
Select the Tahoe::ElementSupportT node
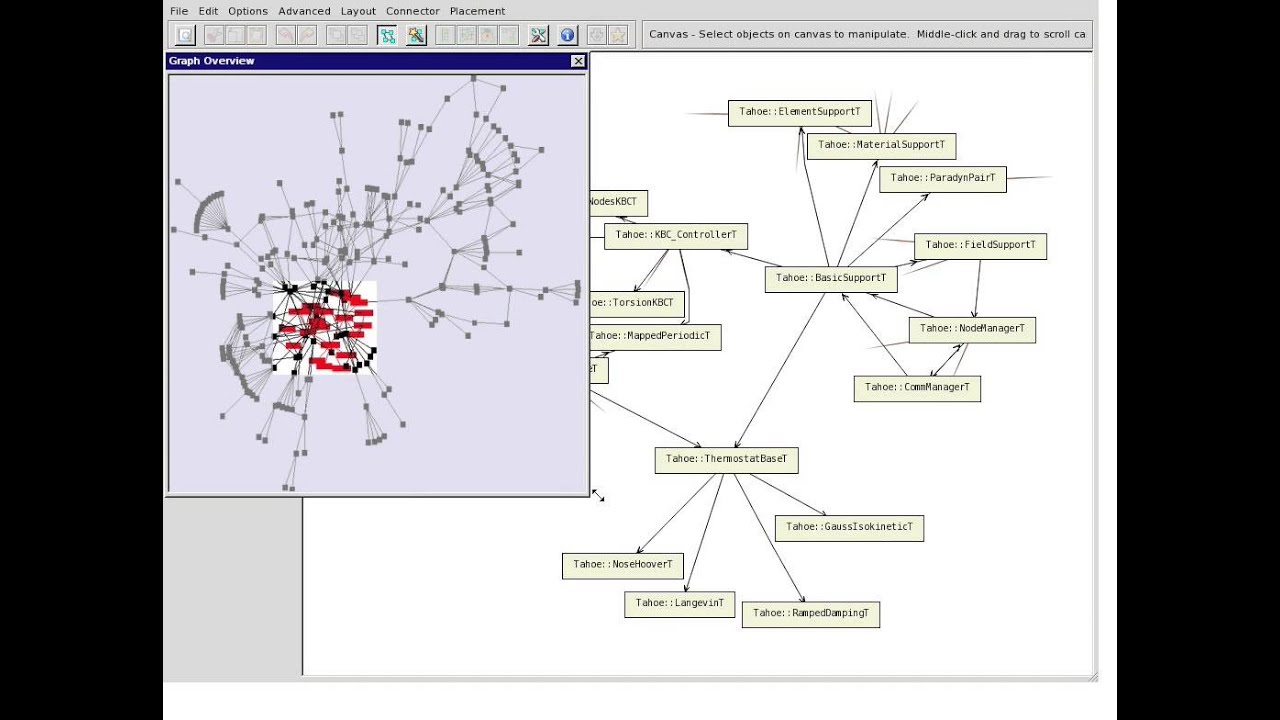pos(800,112)
